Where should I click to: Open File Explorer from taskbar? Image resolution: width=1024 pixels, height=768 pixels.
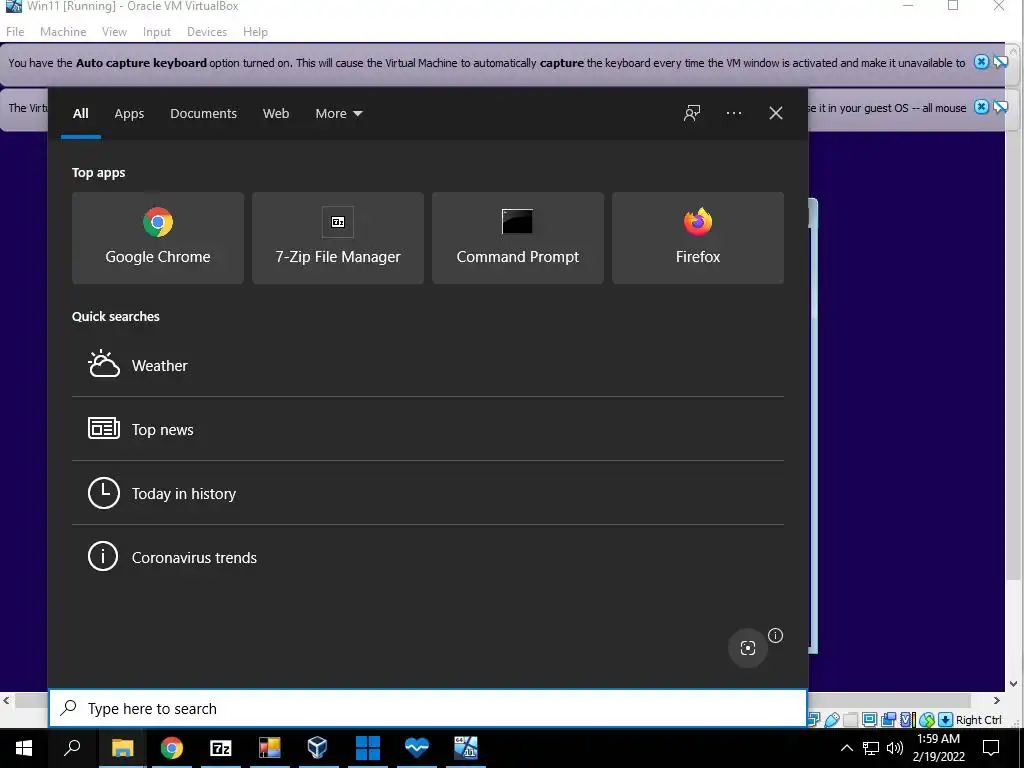[122, 748]
